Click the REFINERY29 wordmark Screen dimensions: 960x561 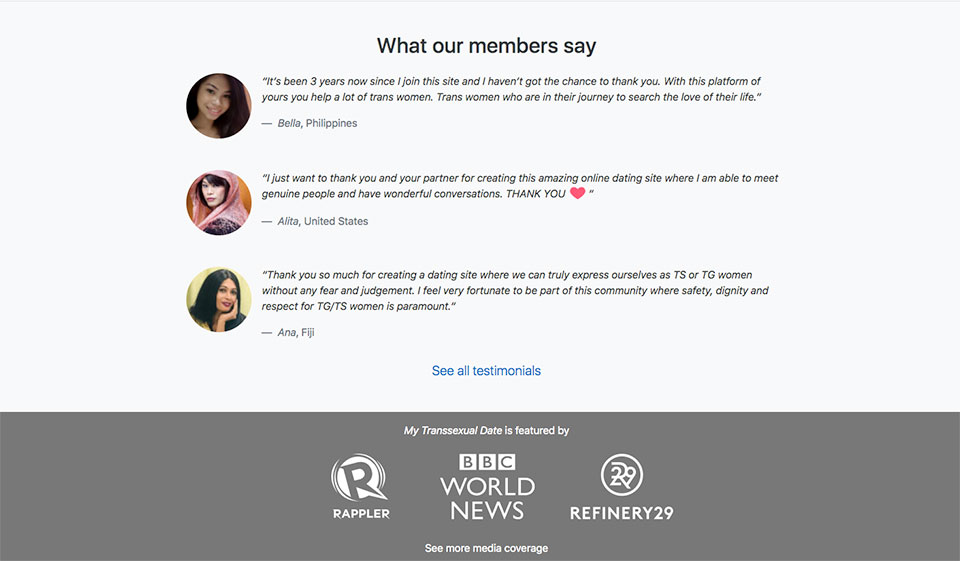coord(621,513)
